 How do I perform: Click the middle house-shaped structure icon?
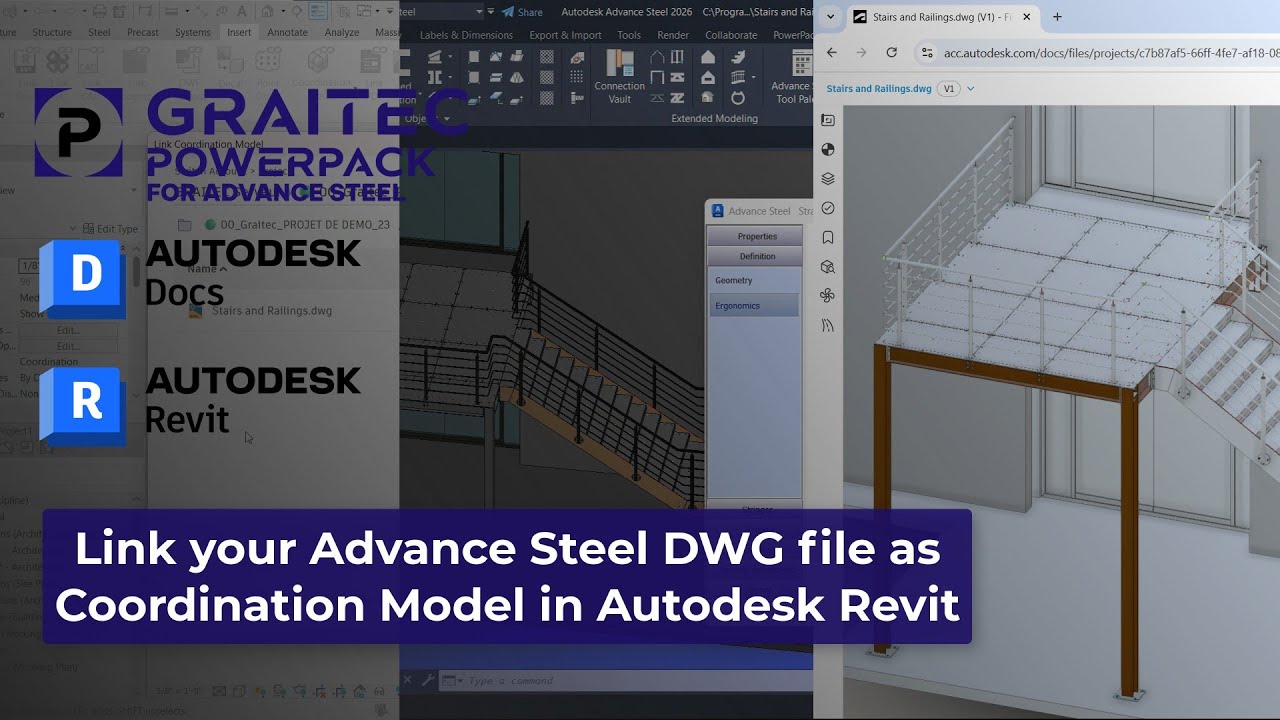(708, 77)
